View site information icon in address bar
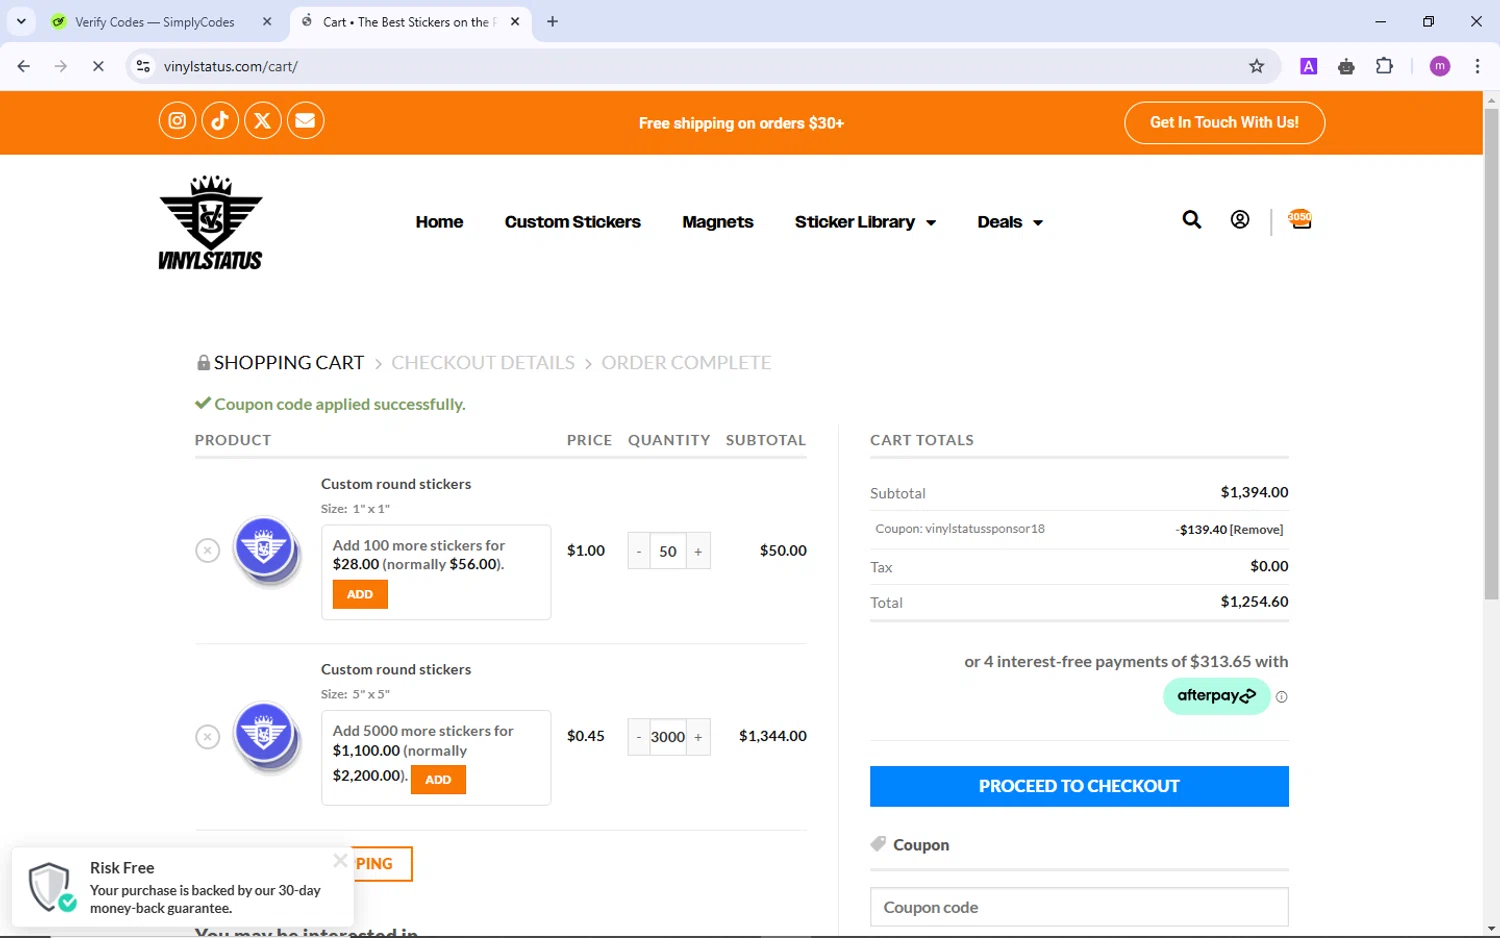 (143, 66)
